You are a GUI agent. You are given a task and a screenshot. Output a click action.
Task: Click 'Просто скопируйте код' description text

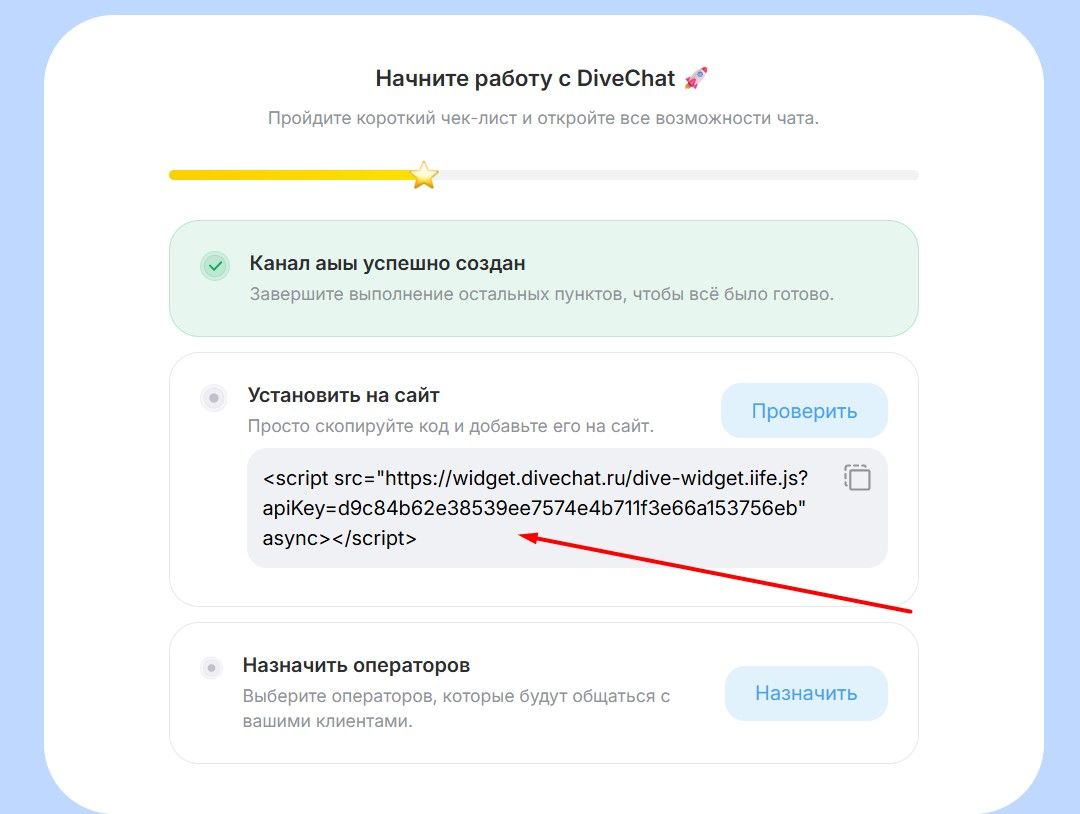[451, 426]
